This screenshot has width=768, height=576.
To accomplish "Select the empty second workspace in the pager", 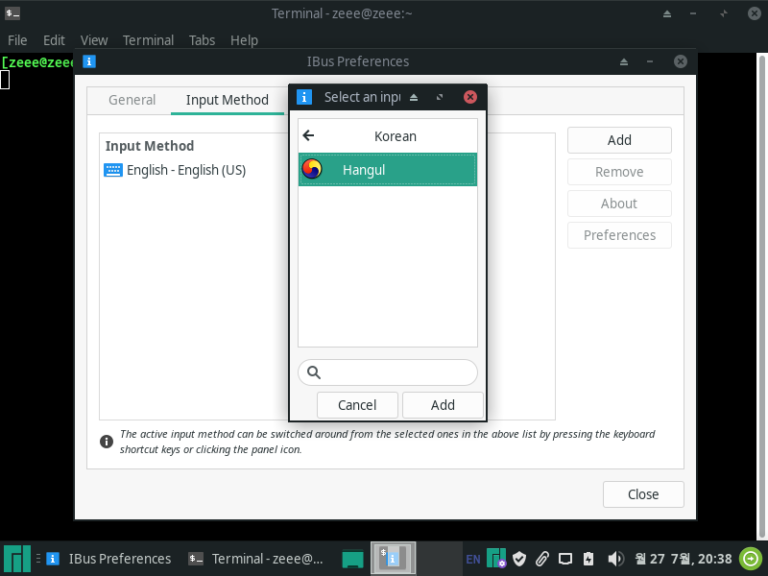I will click(x=439, y=558).
